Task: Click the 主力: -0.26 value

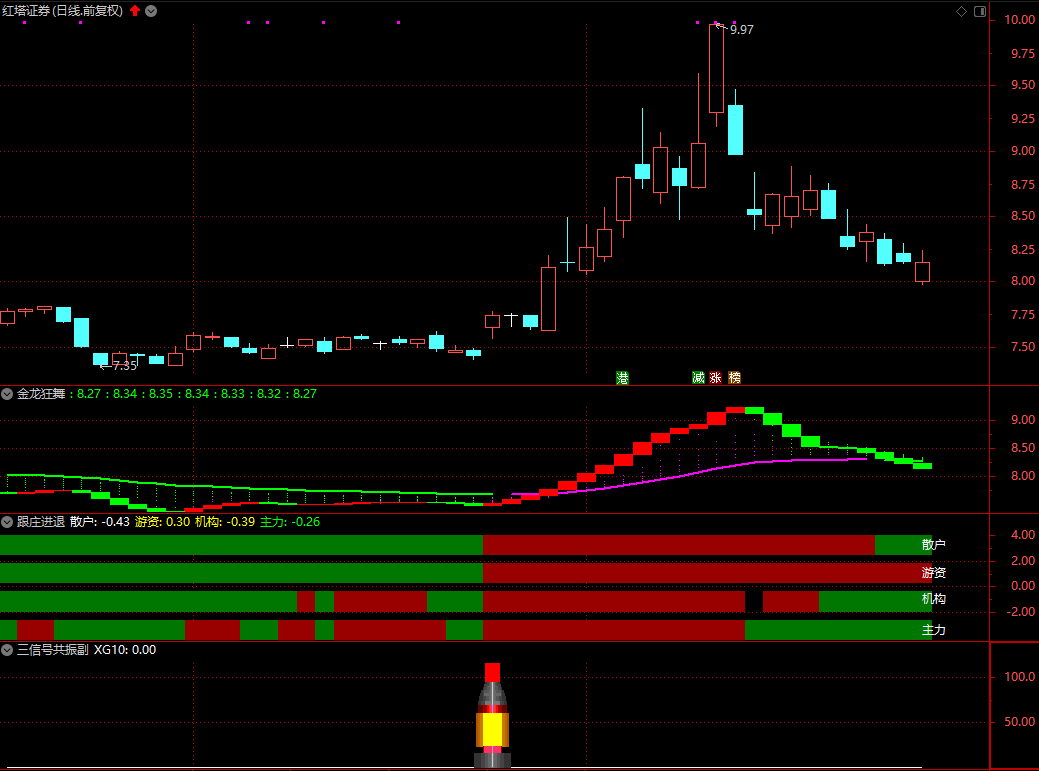Action: [290, 522]
